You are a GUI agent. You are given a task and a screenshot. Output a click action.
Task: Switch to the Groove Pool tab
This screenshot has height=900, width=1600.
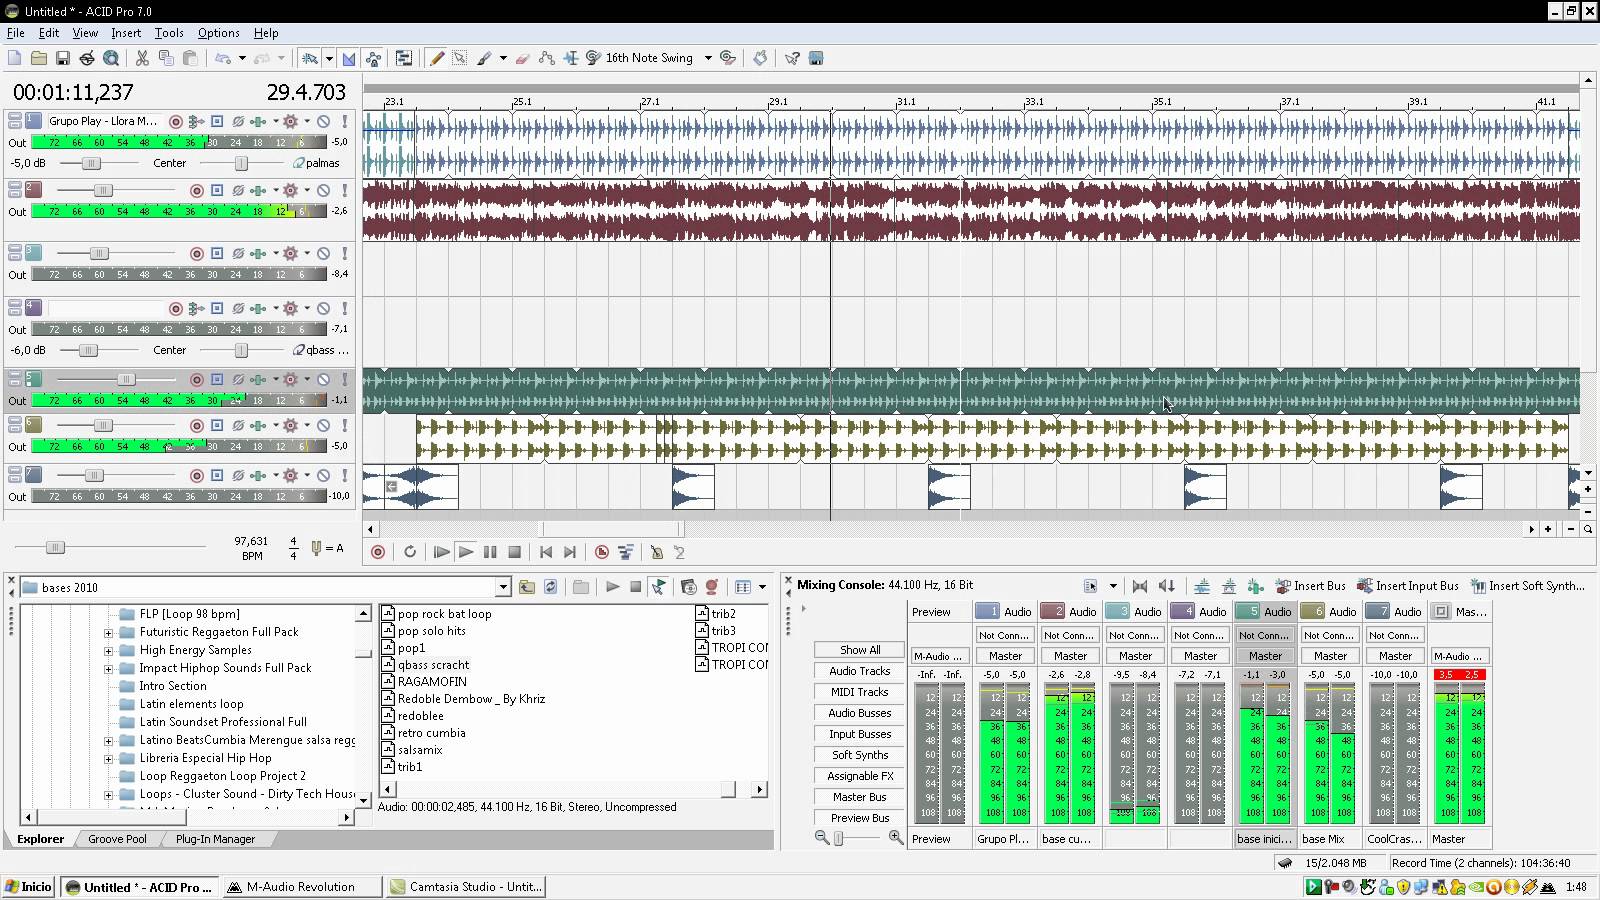pos(117,839)
